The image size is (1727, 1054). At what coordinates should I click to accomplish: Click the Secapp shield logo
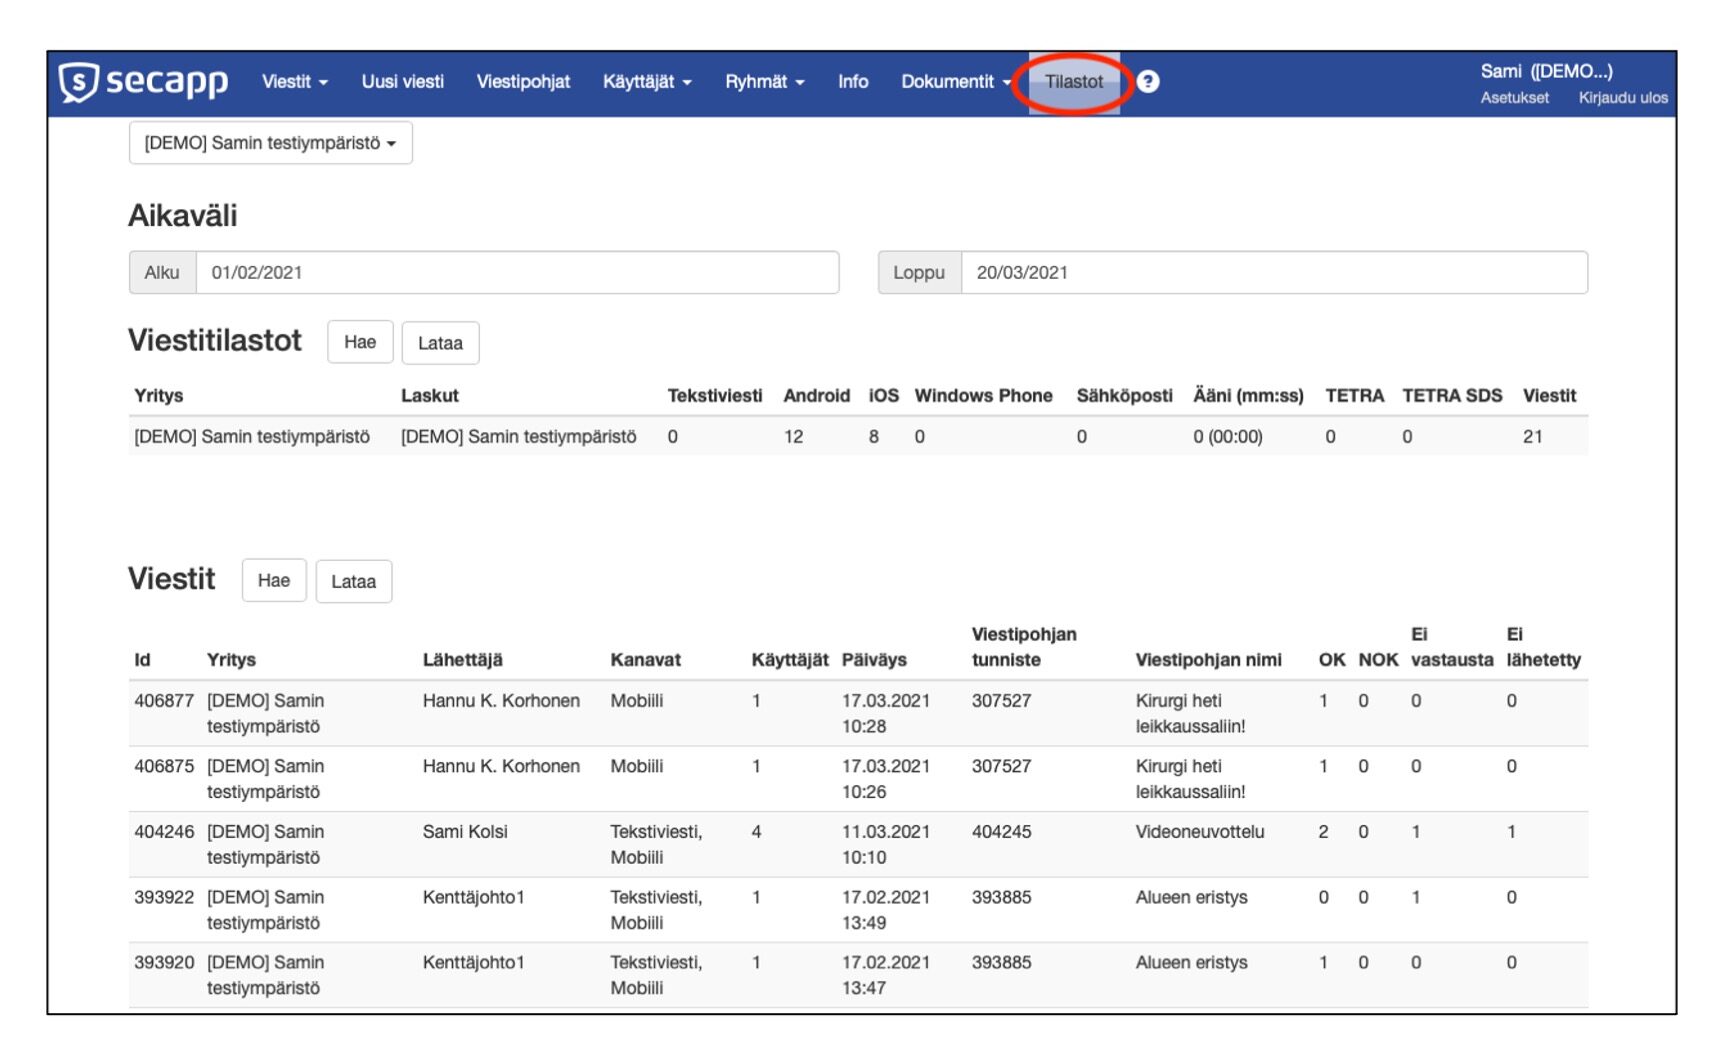pyautogui.click(x=79, y=82)
